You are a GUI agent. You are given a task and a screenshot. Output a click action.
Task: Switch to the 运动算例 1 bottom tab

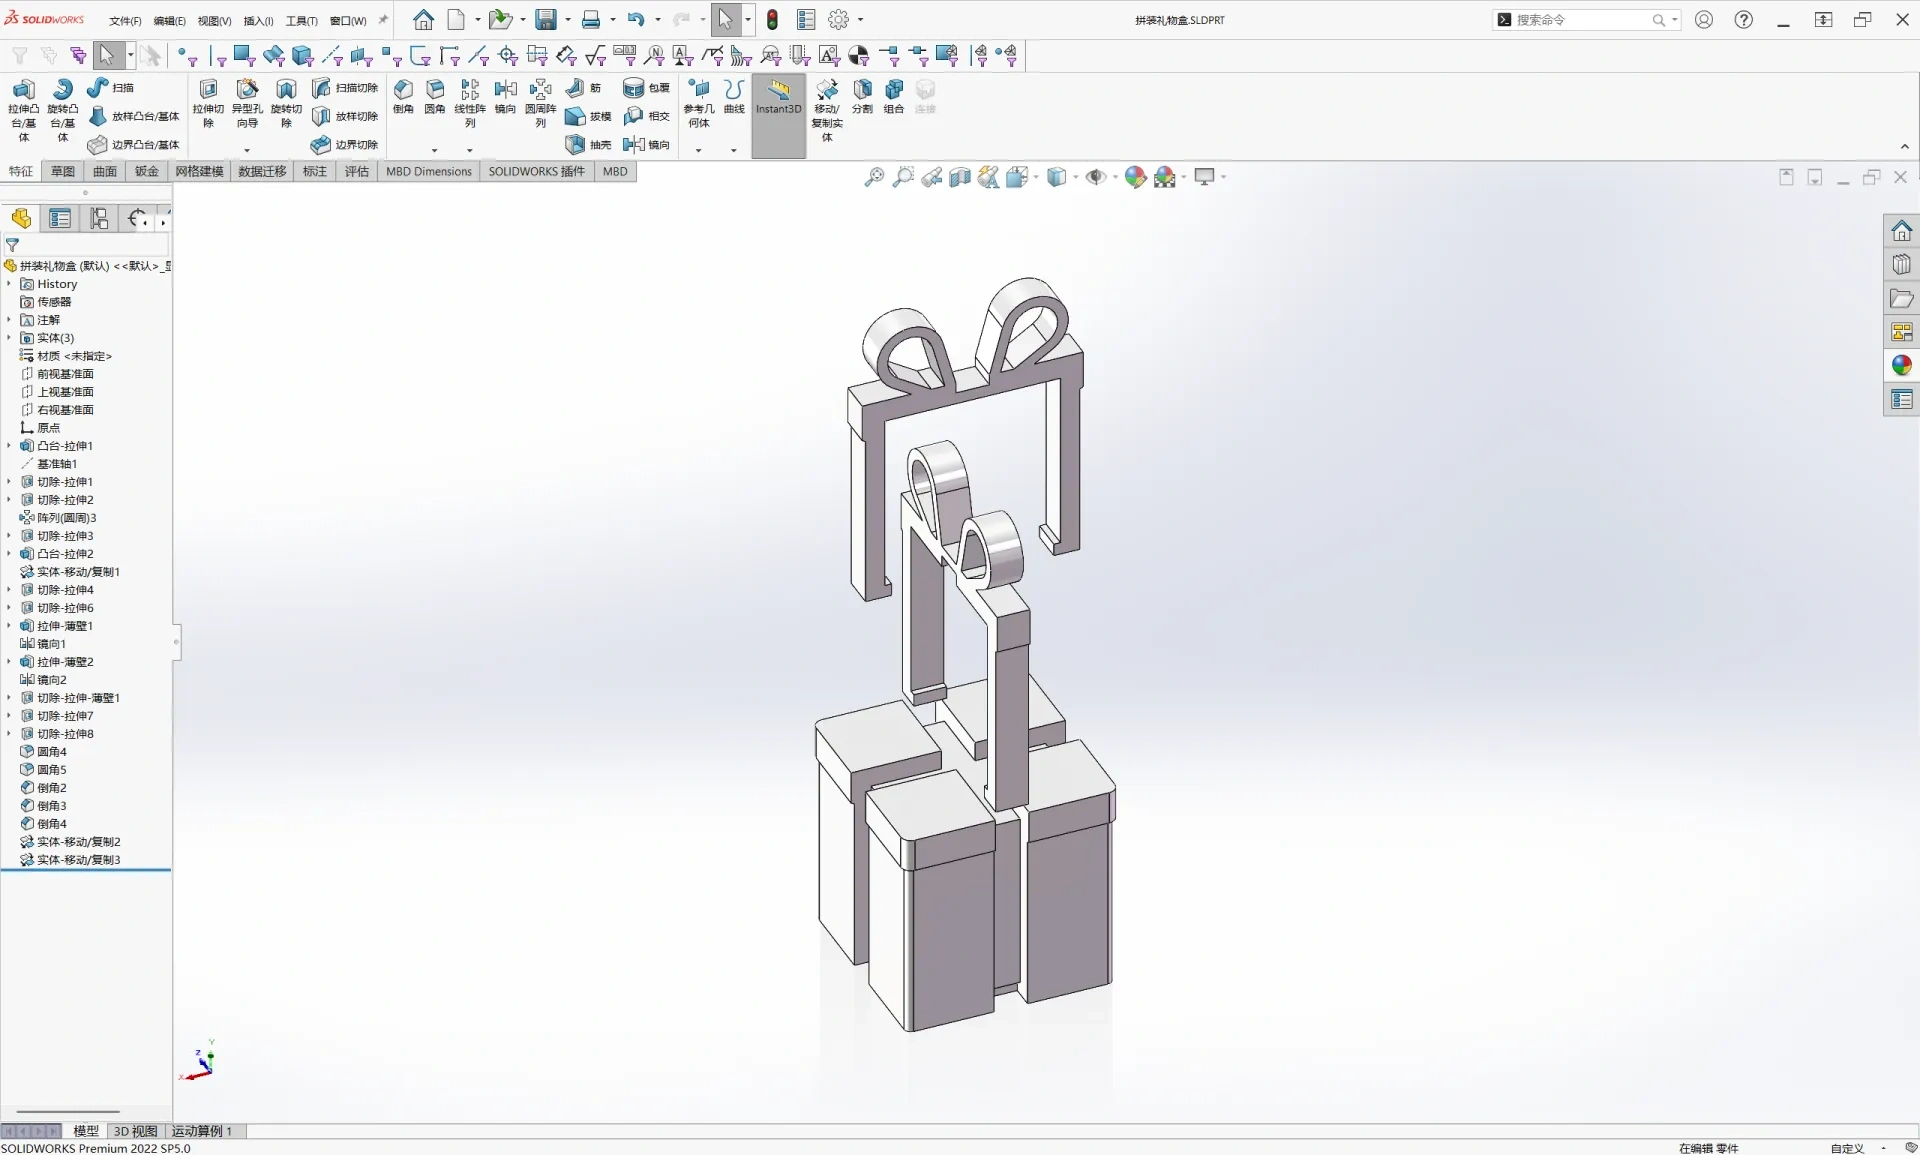202,1131
